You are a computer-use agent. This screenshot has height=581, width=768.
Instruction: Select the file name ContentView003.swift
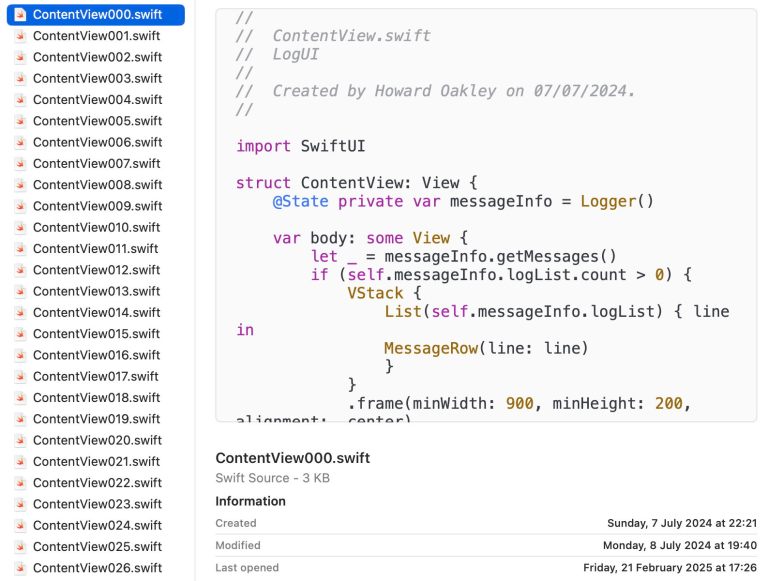click(x=97, y=78)
